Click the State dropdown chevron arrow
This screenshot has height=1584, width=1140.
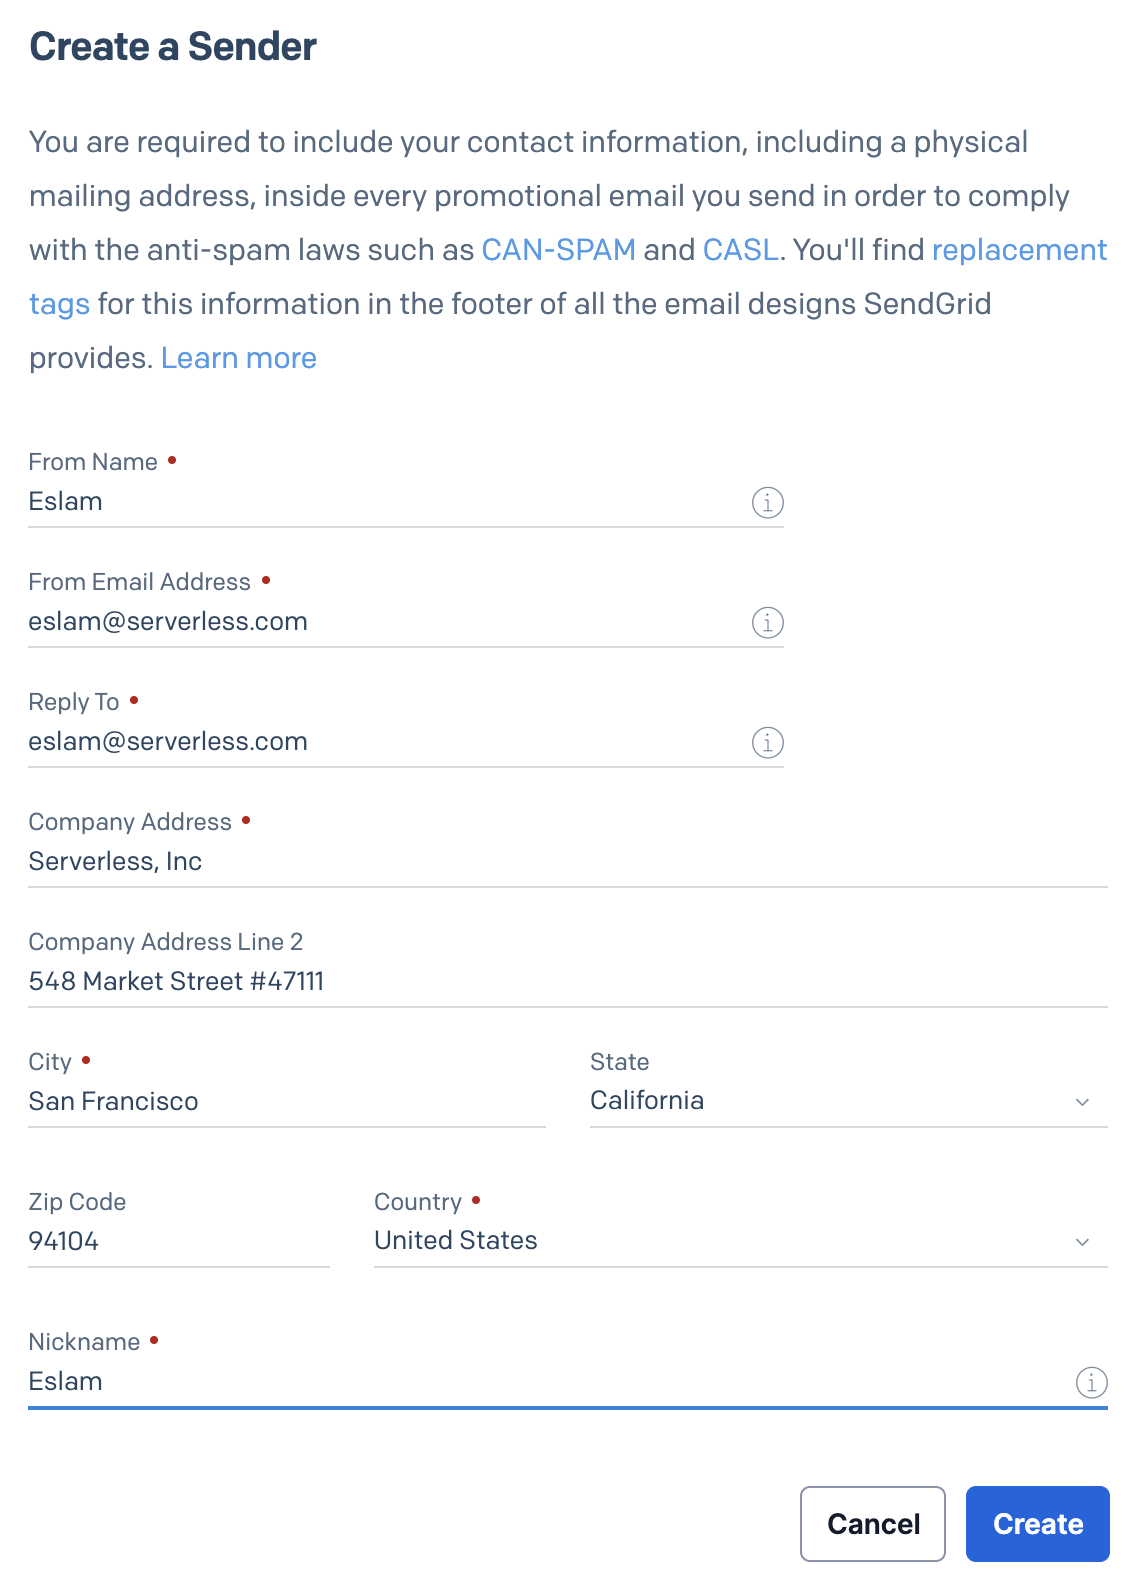click(x=1082, y=1102)
